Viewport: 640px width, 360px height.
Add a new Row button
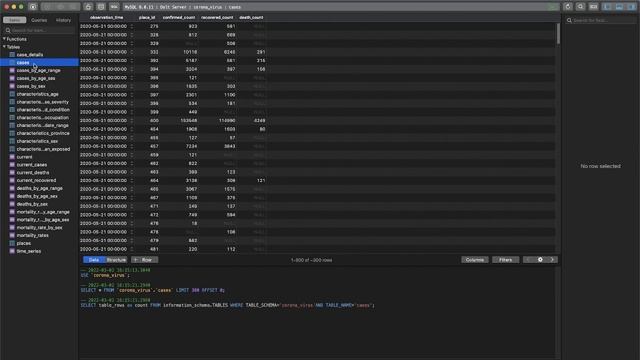pos(144,260)
